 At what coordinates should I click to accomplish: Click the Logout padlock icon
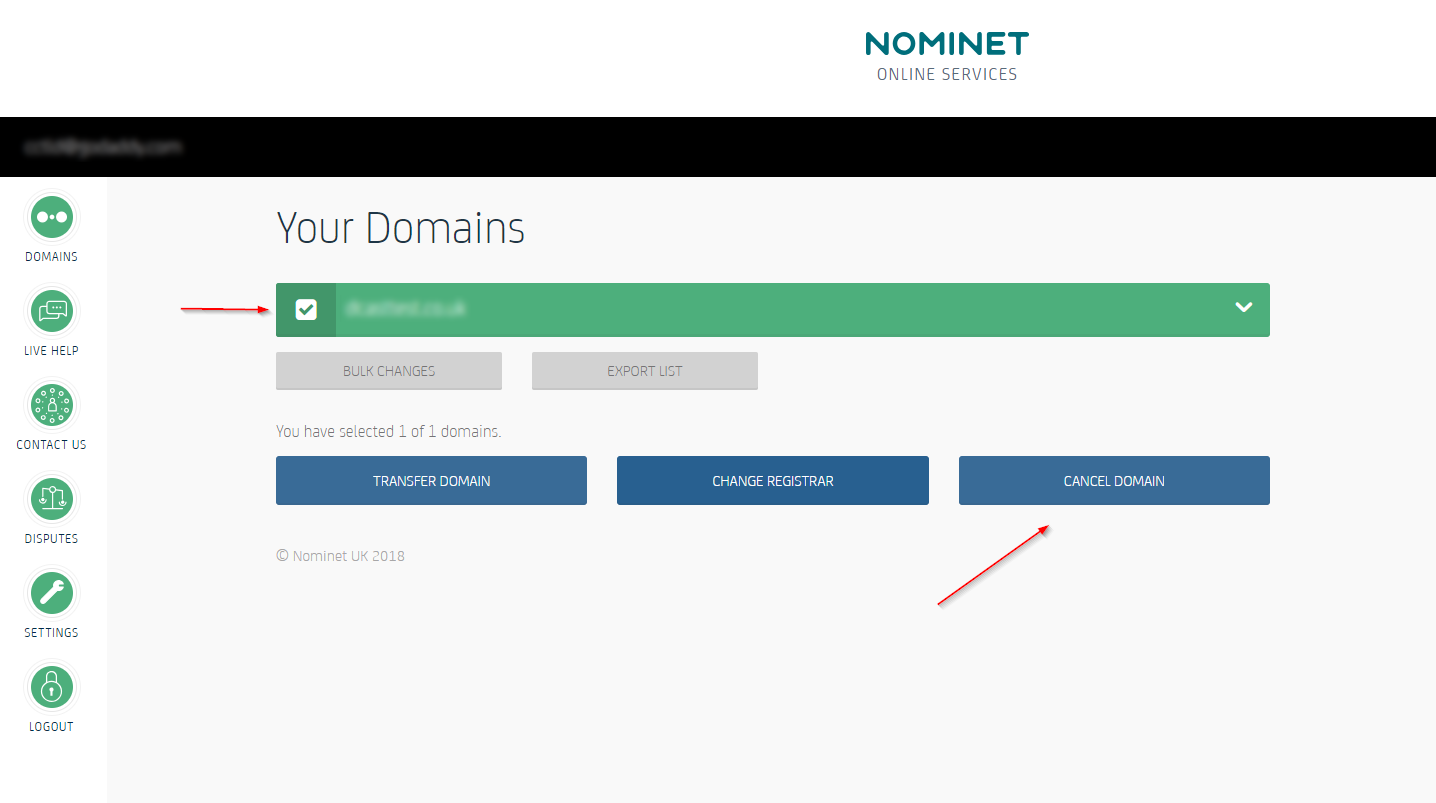[x=51, y=687]
